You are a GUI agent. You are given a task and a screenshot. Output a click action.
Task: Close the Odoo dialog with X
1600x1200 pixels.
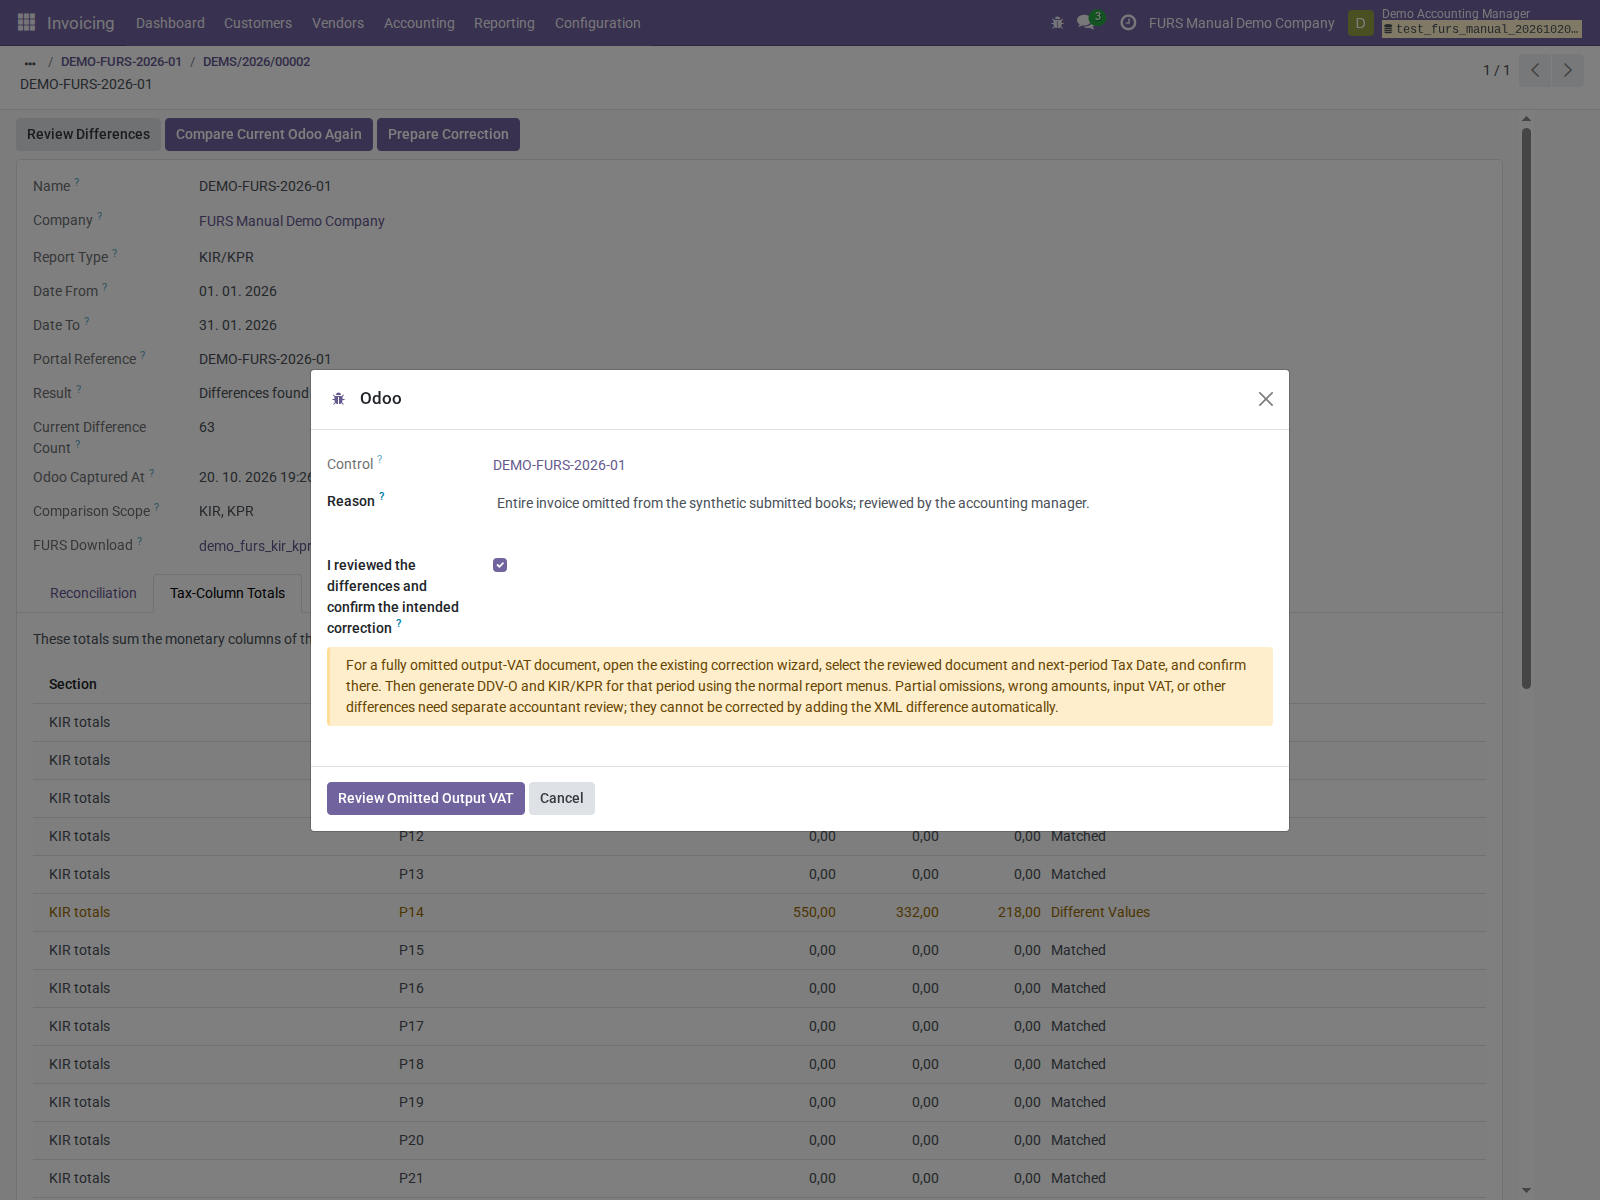[x=1265, y=399]
